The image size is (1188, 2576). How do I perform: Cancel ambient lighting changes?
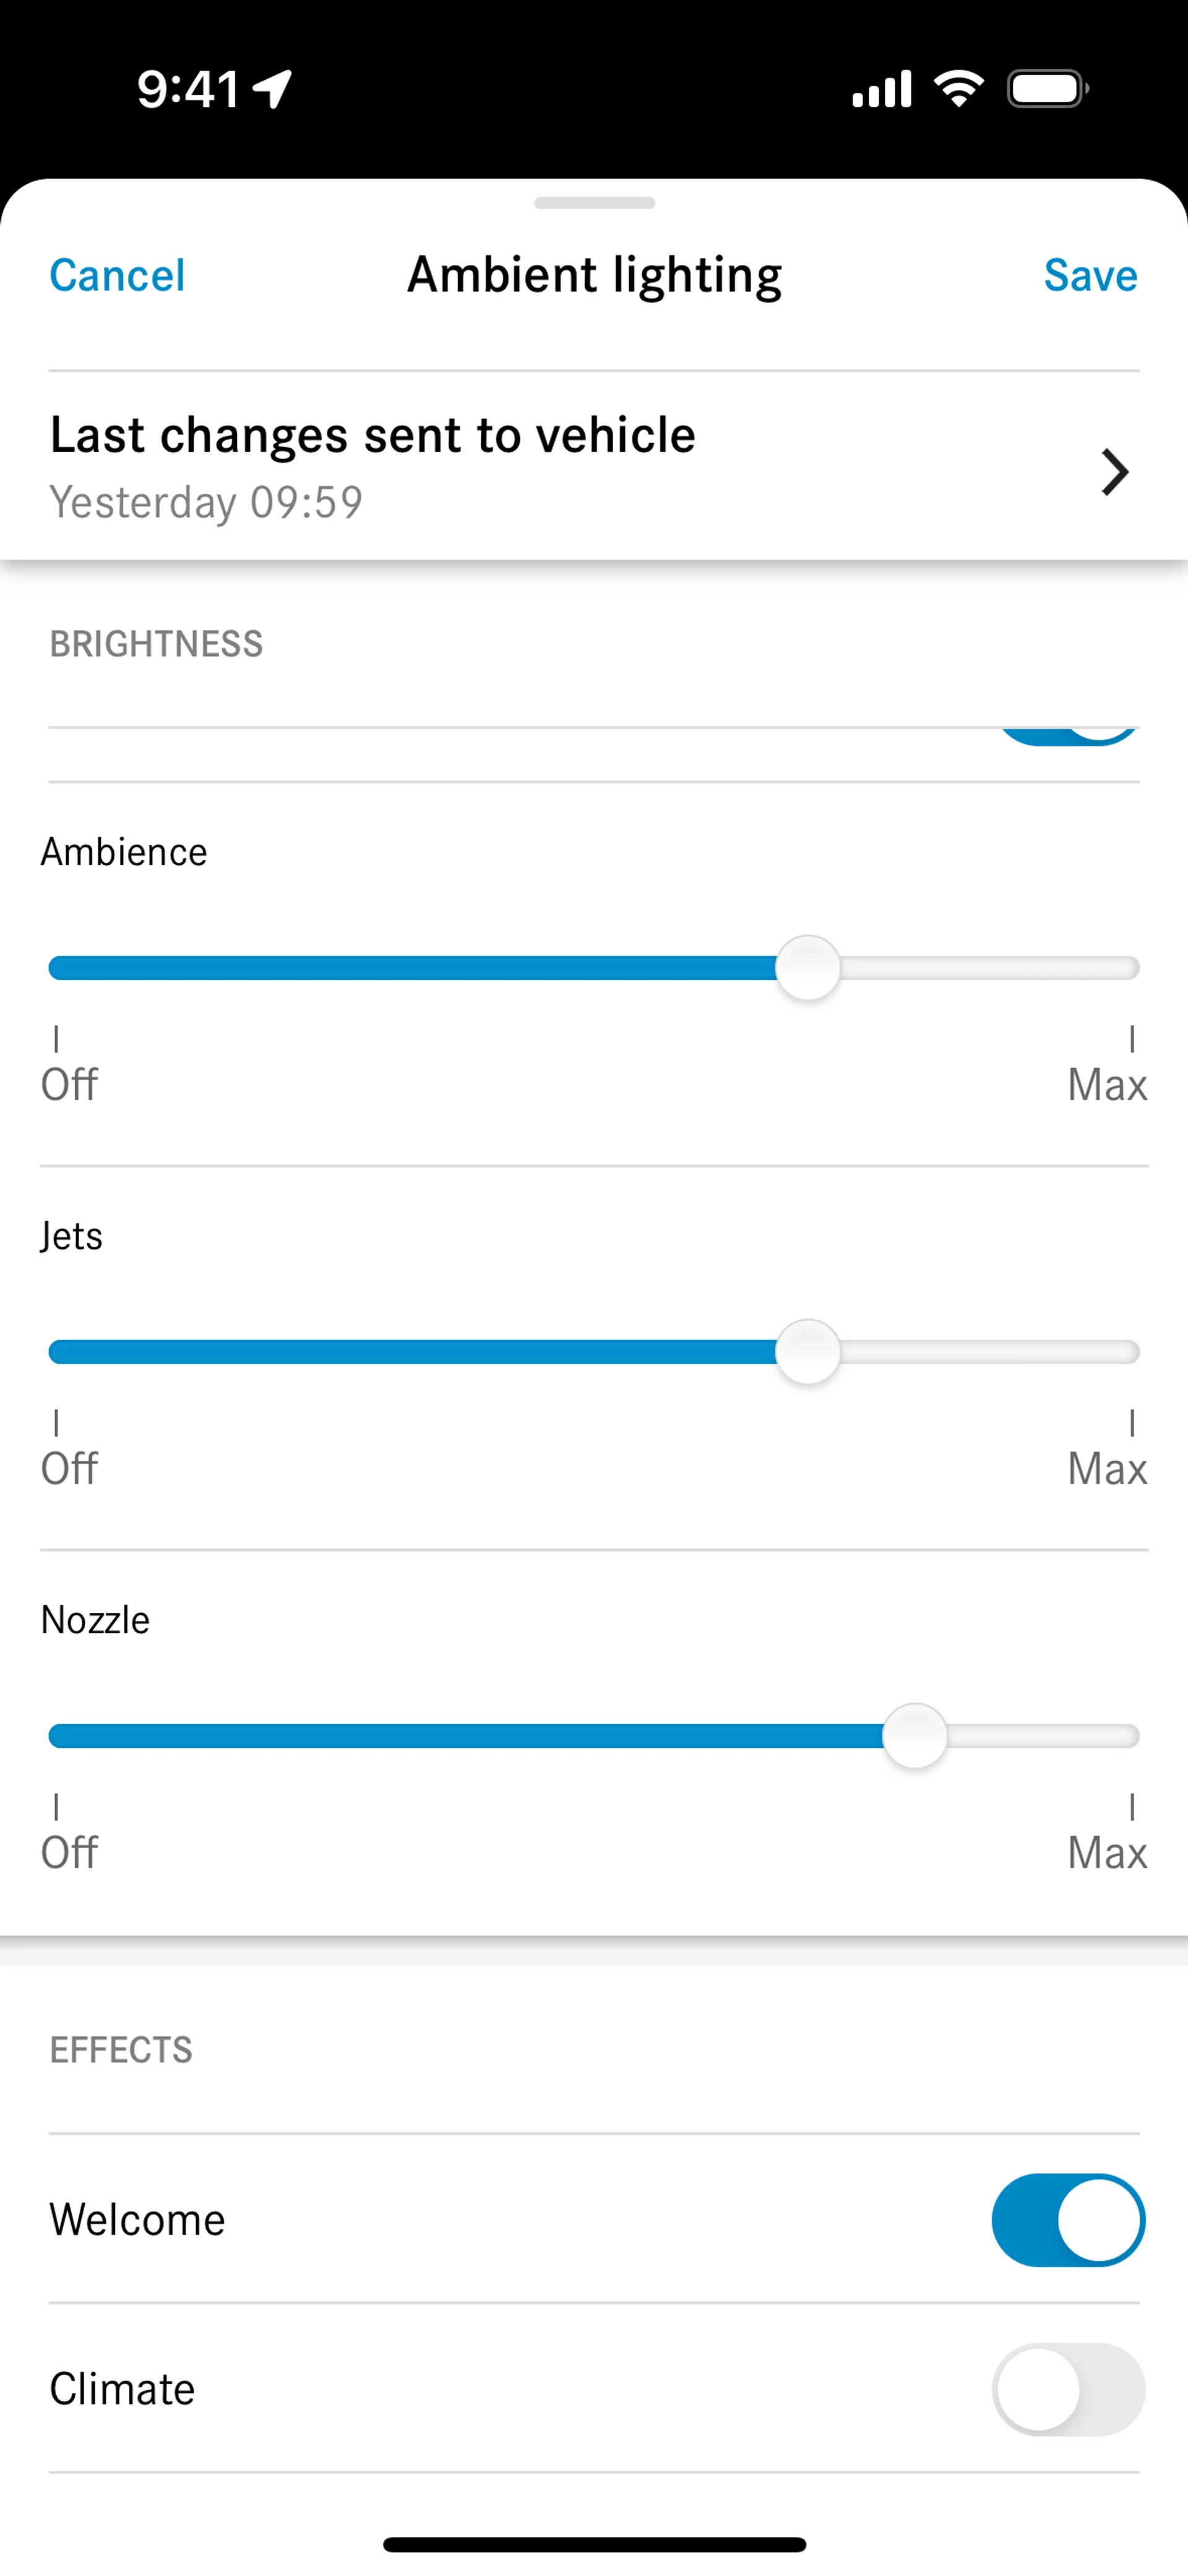117,275
